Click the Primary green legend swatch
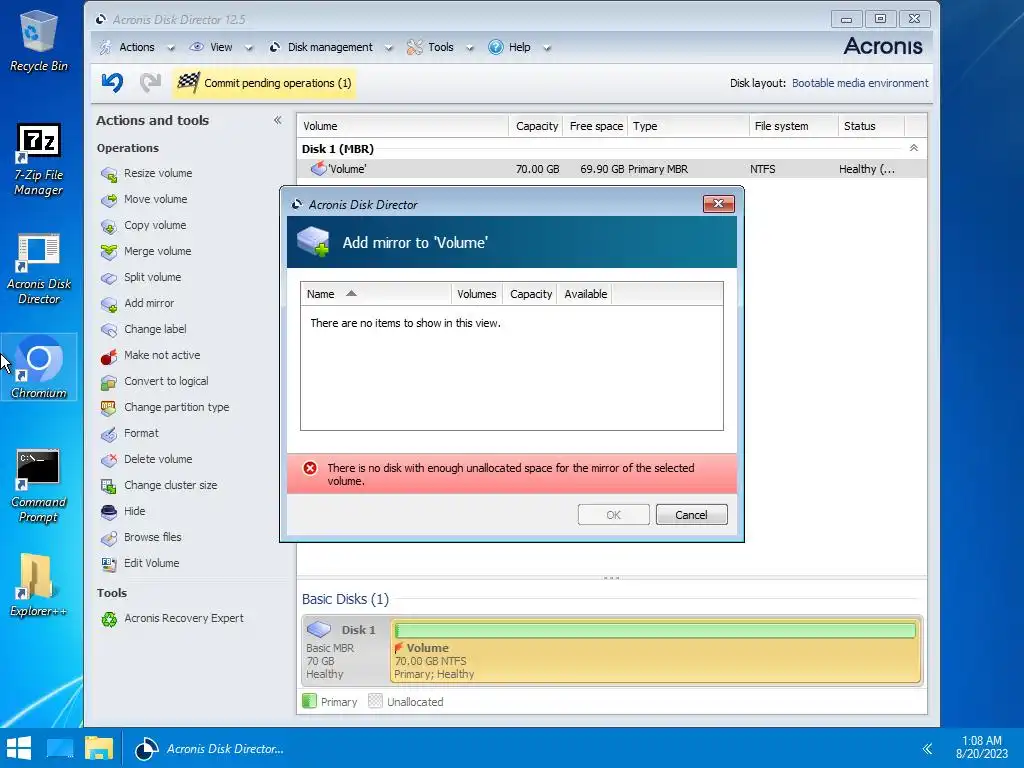The image size is (1024, 768). [x=310, y=701]
